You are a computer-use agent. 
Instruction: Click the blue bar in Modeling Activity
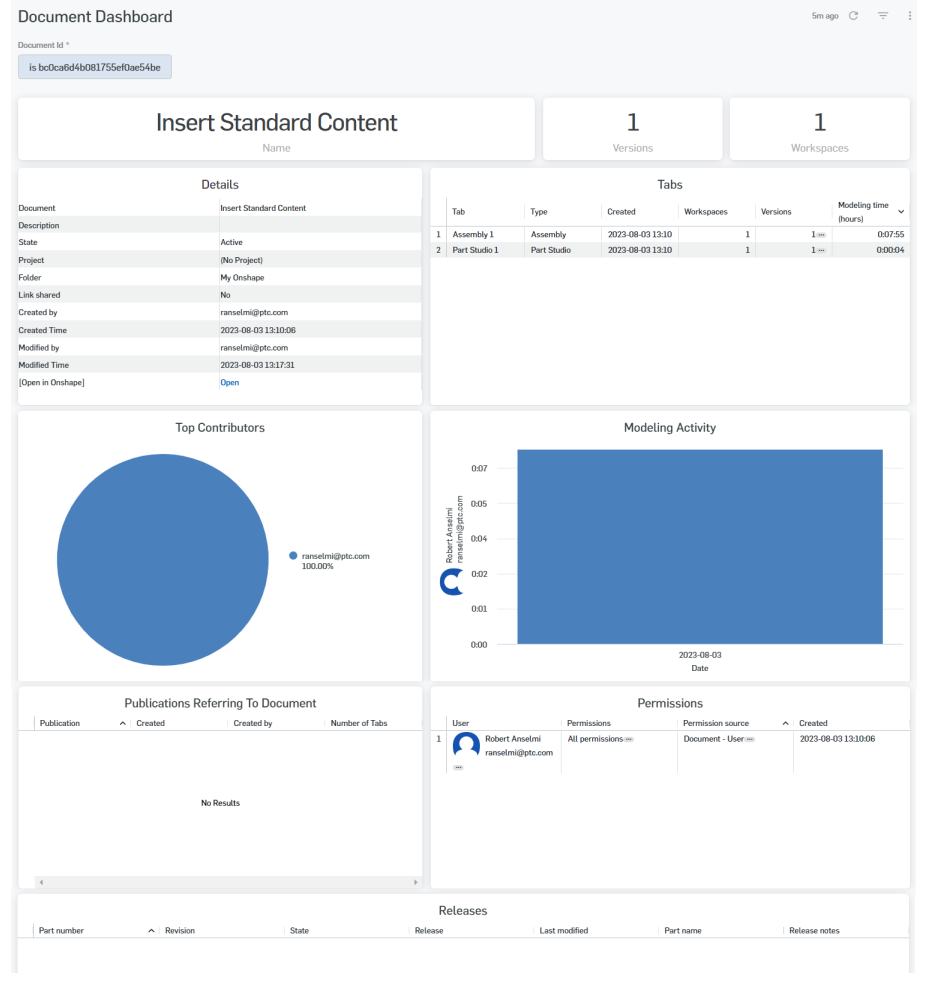[699, 546]
